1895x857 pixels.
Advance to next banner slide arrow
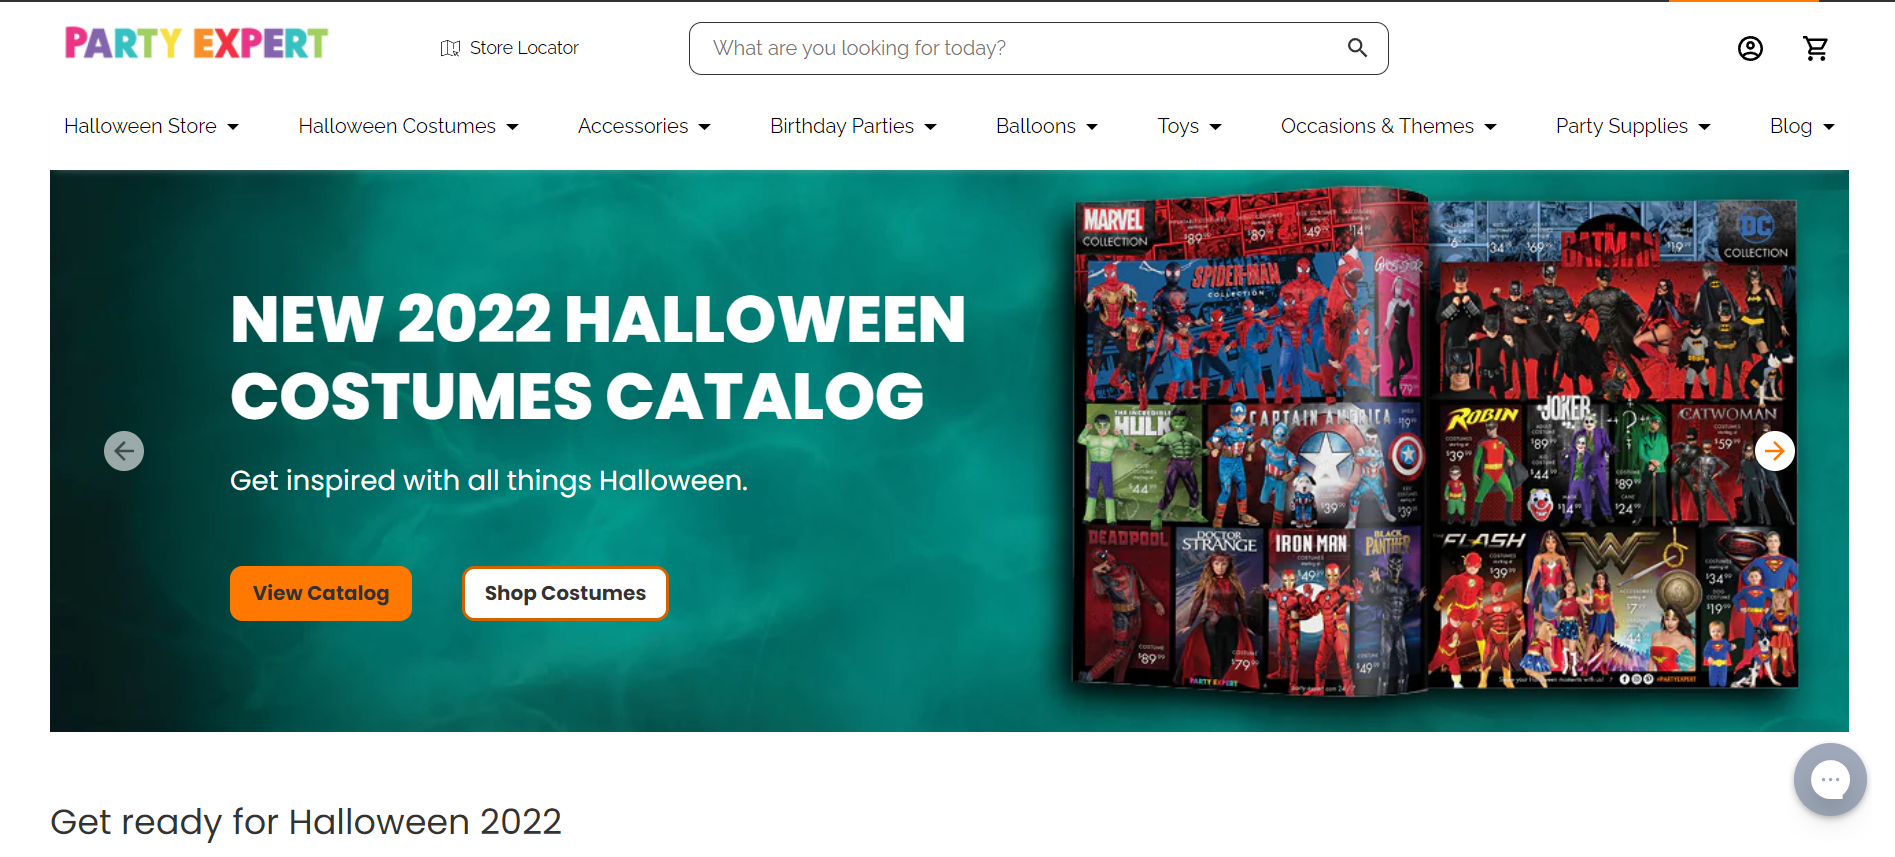pos(1775,451)
